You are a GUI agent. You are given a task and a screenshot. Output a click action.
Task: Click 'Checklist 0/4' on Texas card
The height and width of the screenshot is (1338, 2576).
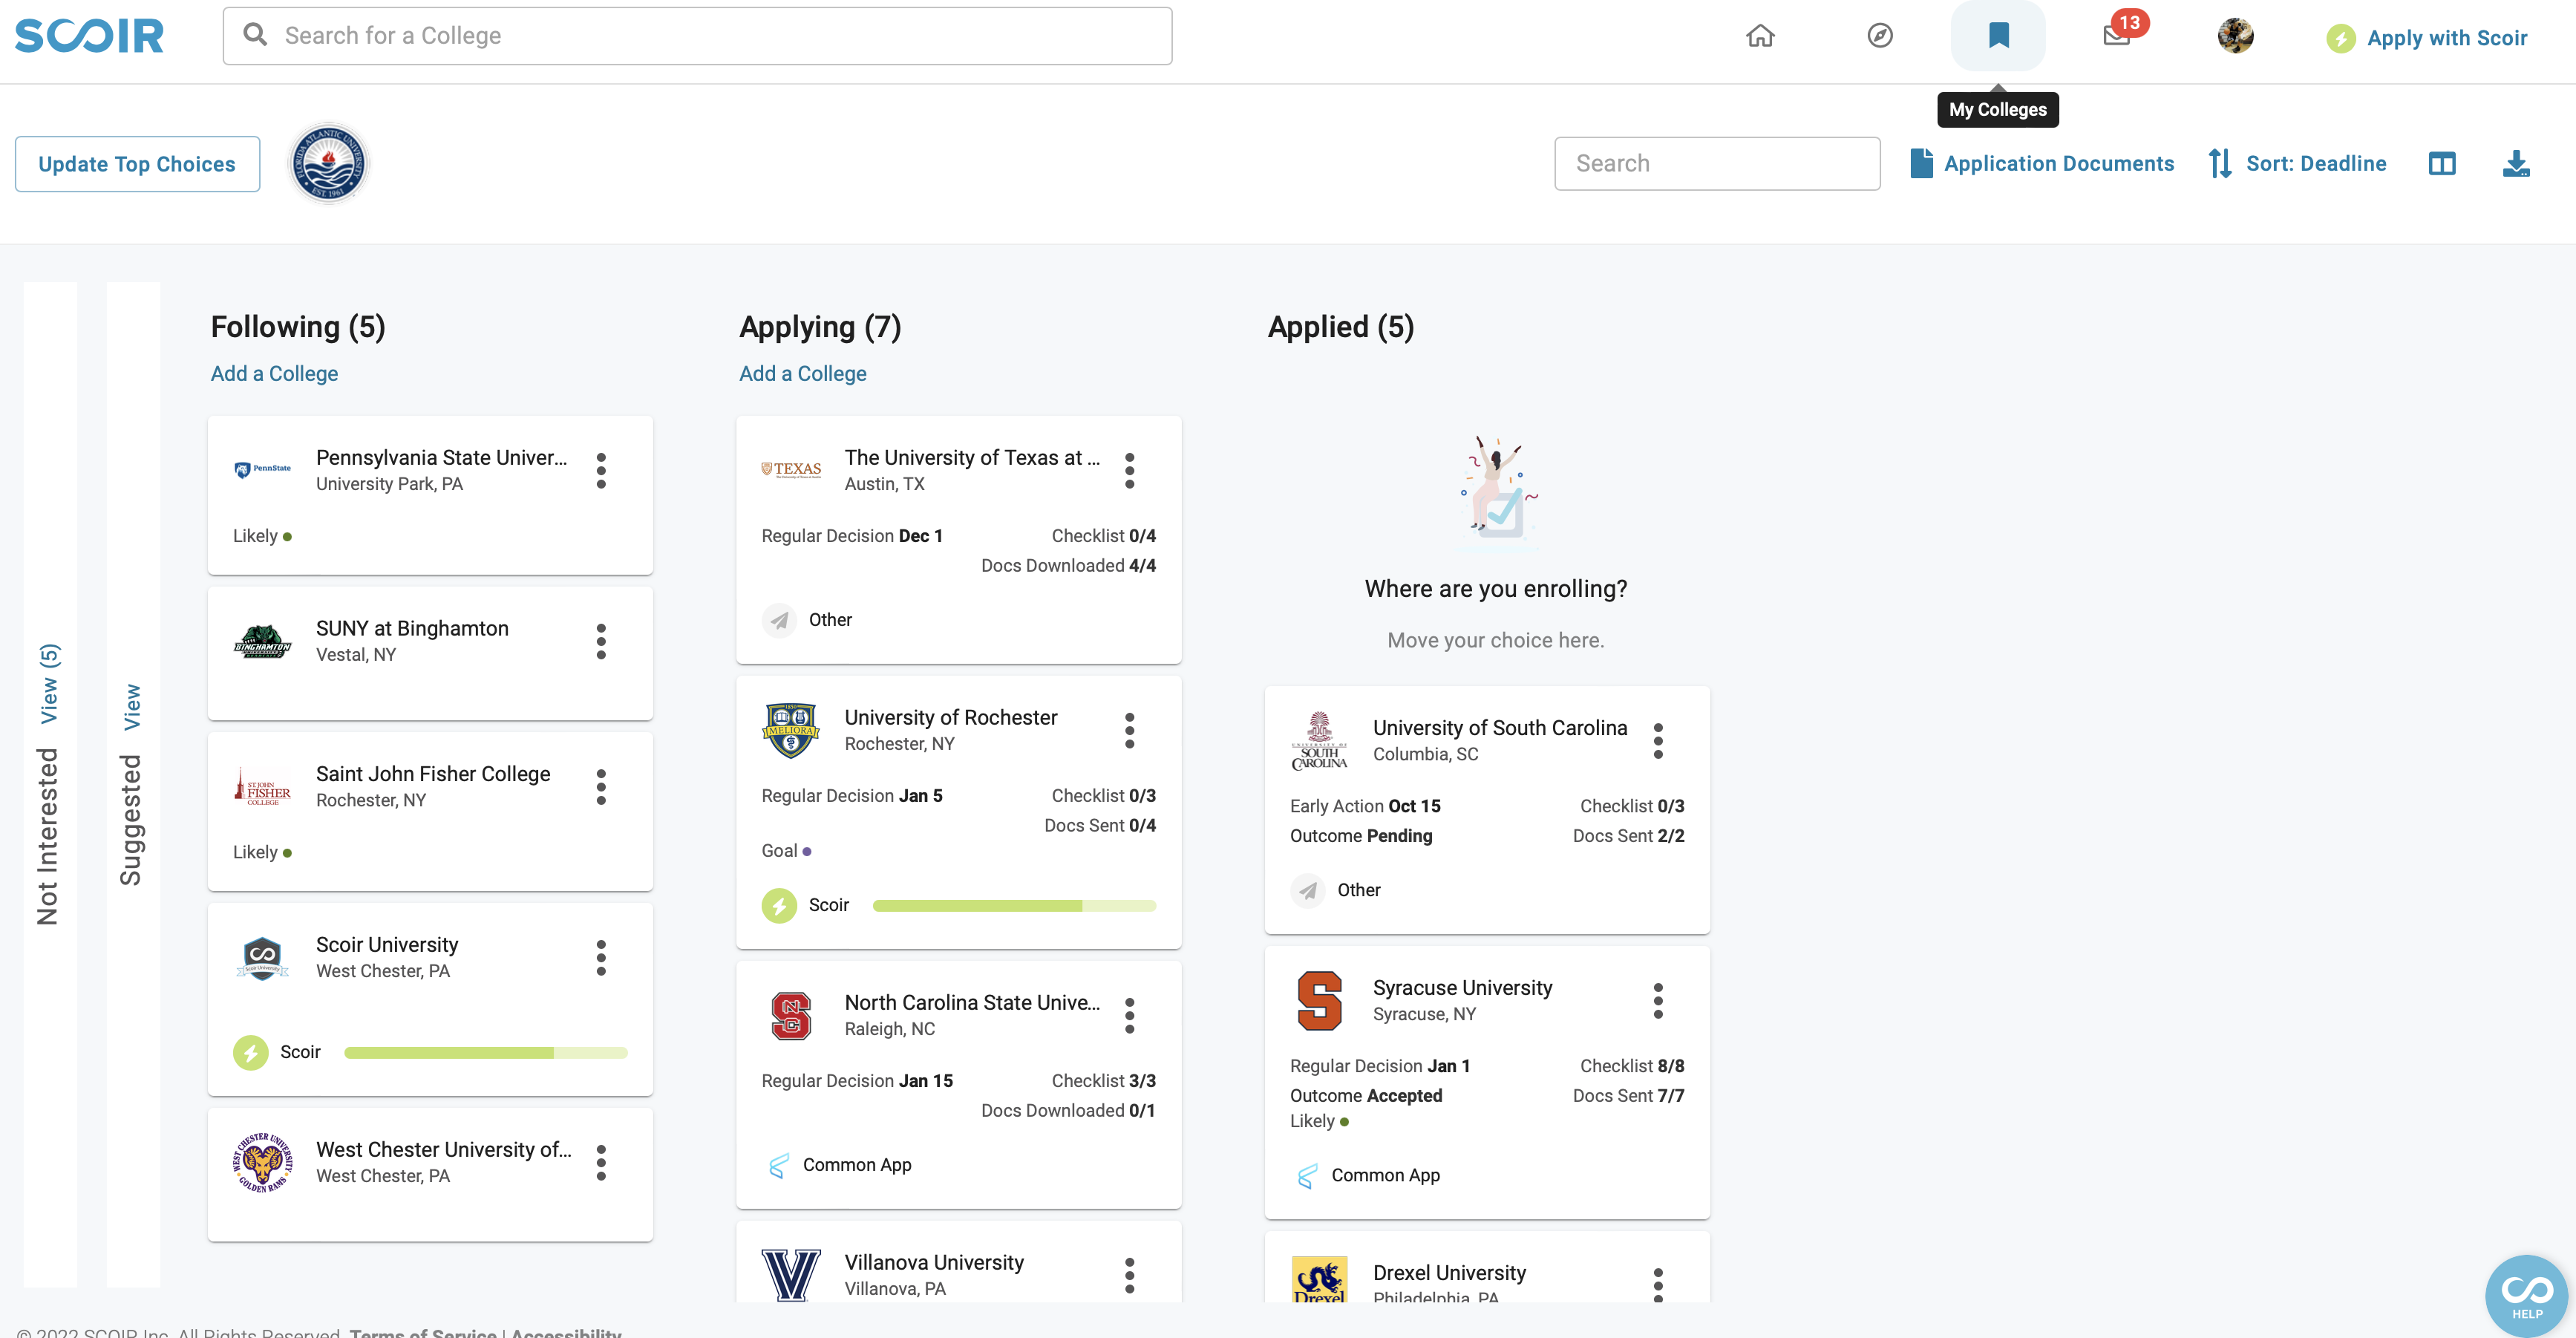1104,536
